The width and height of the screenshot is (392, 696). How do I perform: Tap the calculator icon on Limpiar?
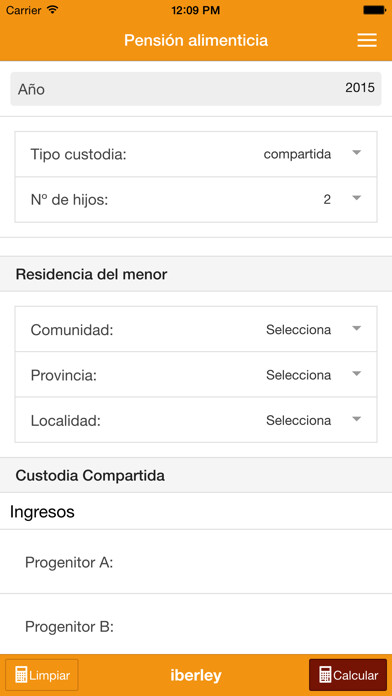pos(21,675)
